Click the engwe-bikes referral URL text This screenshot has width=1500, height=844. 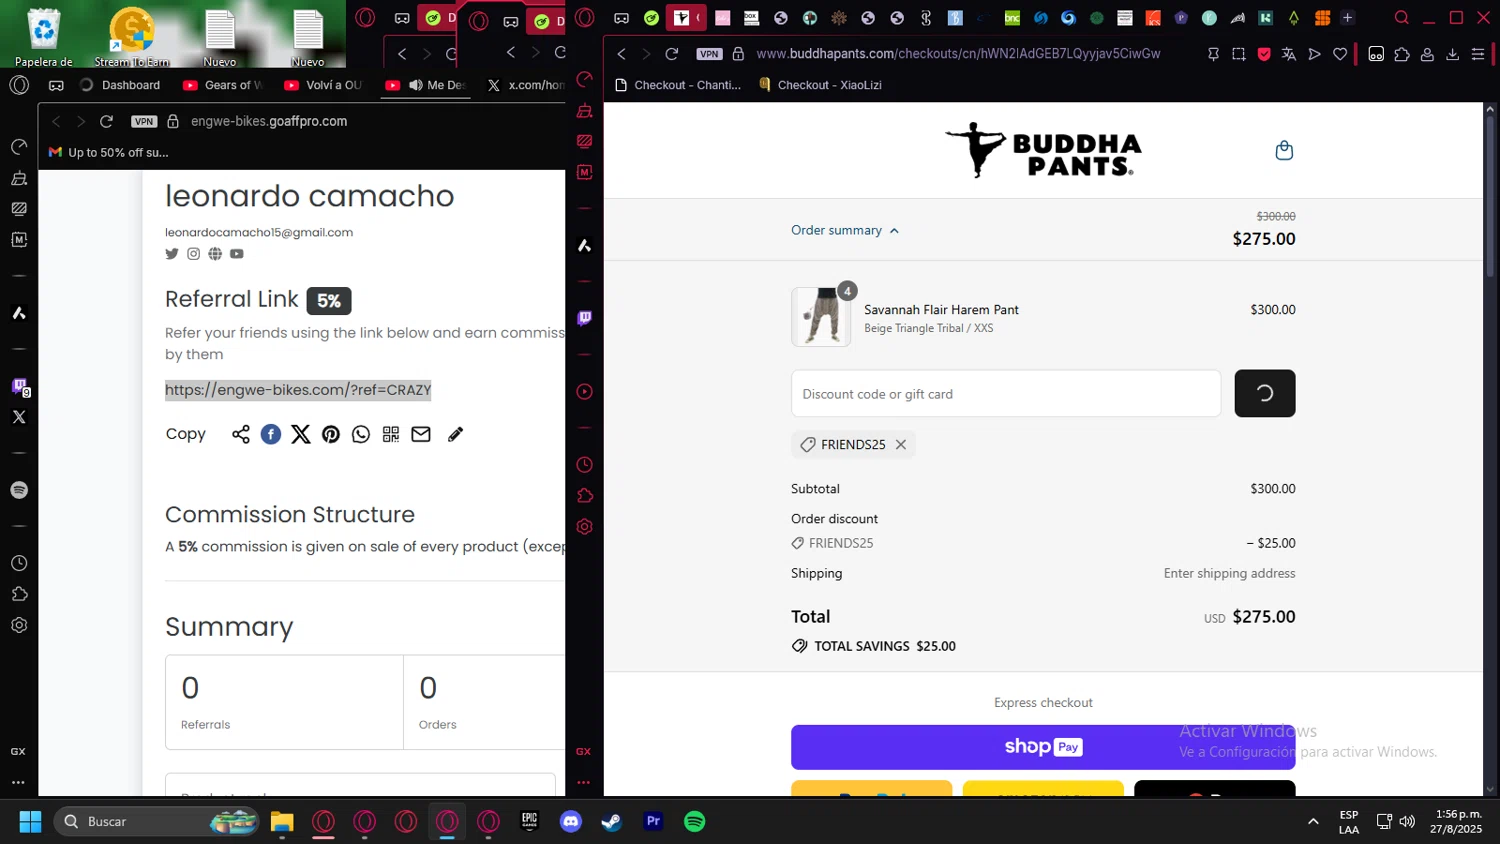coord(298,390)
